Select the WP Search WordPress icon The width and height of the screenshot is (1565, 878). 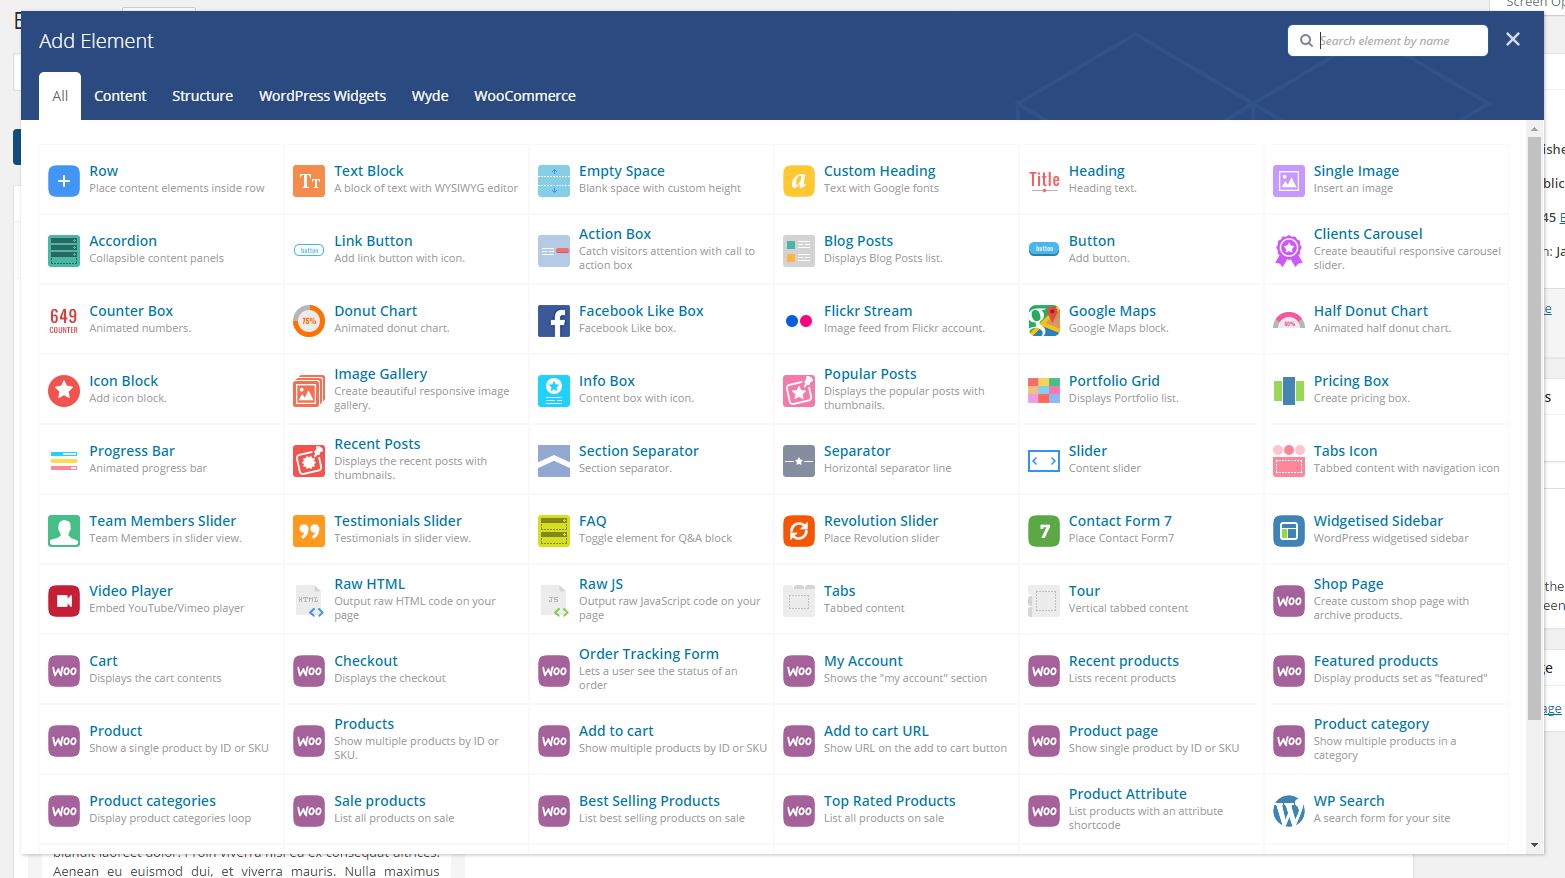[x=1289, y=811]
